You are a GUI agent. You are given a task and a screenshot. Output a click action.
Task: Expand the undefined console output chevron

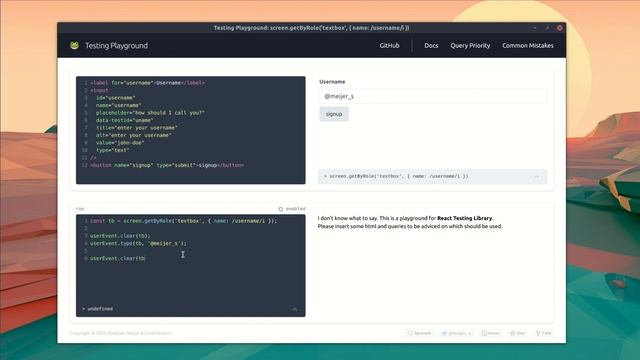tap(295, 309)
